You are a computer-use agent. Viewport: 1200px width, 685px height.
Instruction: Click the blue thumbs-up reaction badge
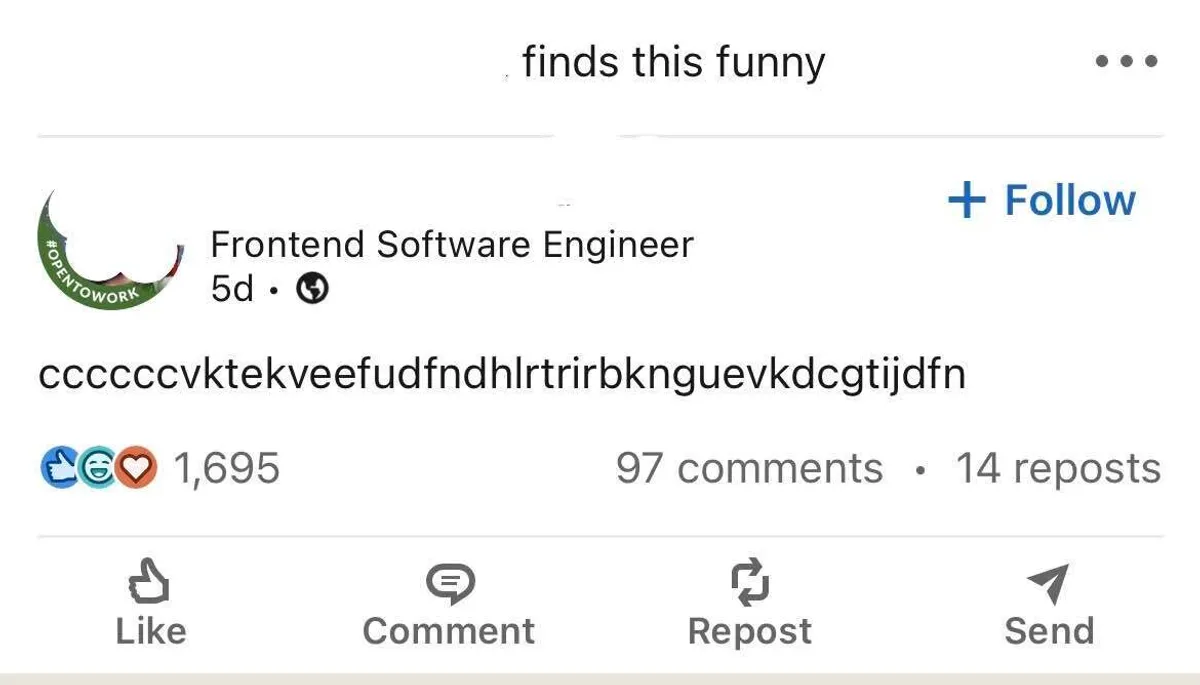click(x=59, y=468)
